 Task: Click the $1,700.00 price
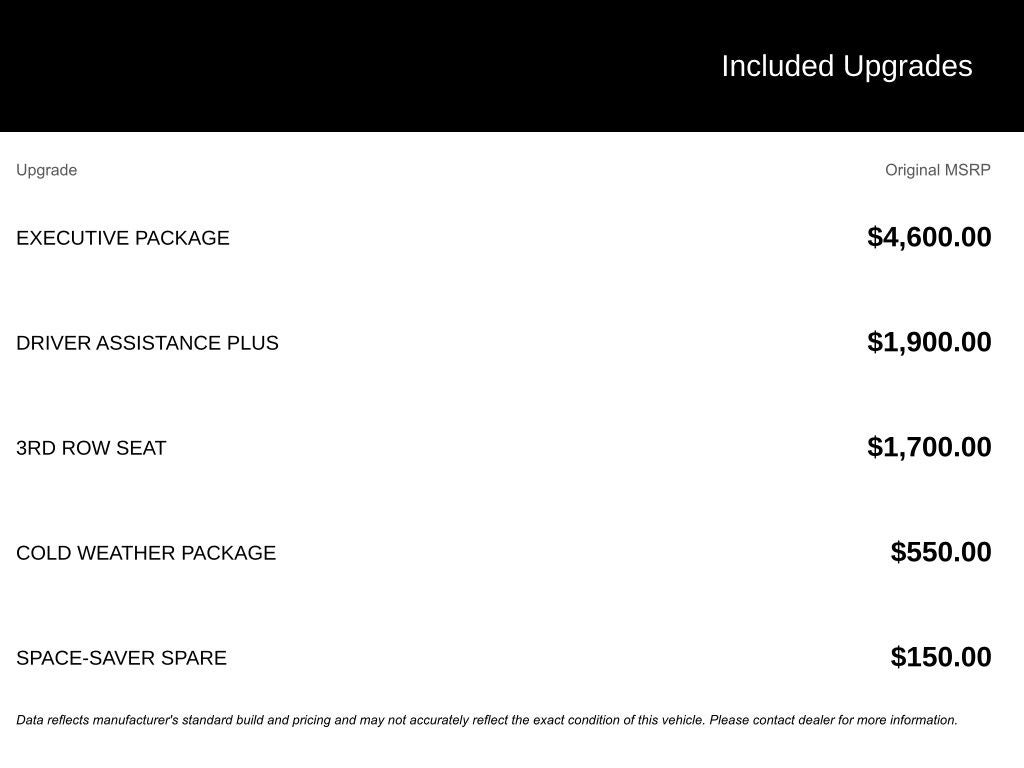pyautogui.click(x=929, y=447)
